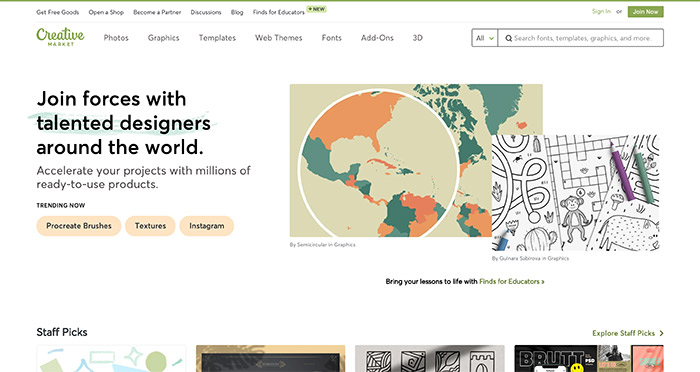The height and width of the screenshot is (372, 700).
Task: Select Textures trending tag
Action: click(x=150, y=226)
